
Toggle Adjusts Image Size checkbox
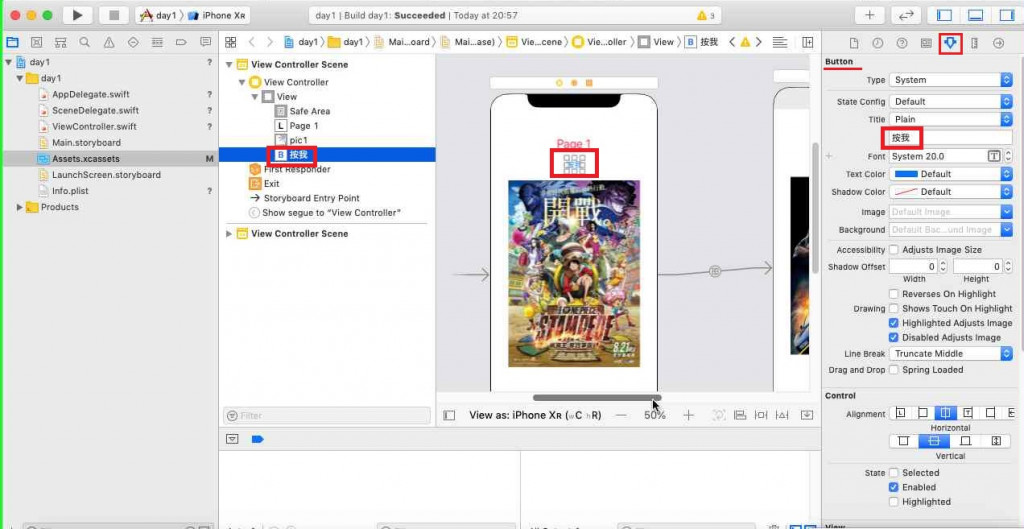893,249
